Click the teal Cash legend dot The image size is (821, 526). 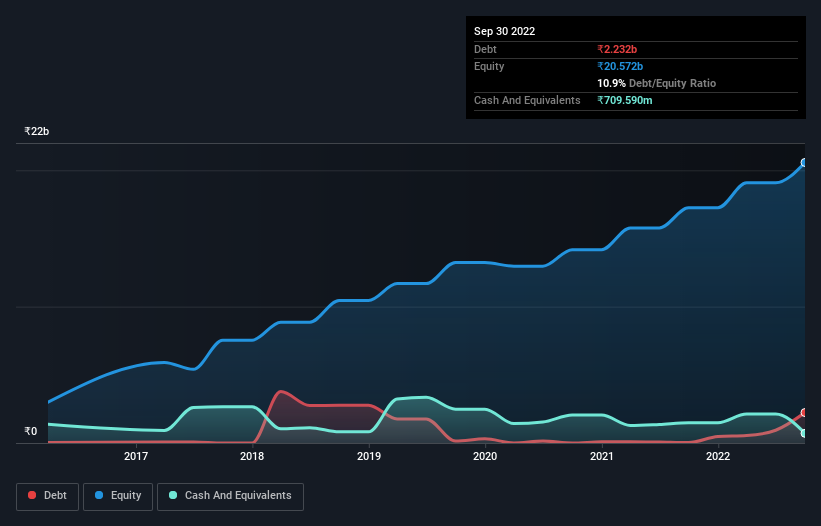tap(173, 495)
